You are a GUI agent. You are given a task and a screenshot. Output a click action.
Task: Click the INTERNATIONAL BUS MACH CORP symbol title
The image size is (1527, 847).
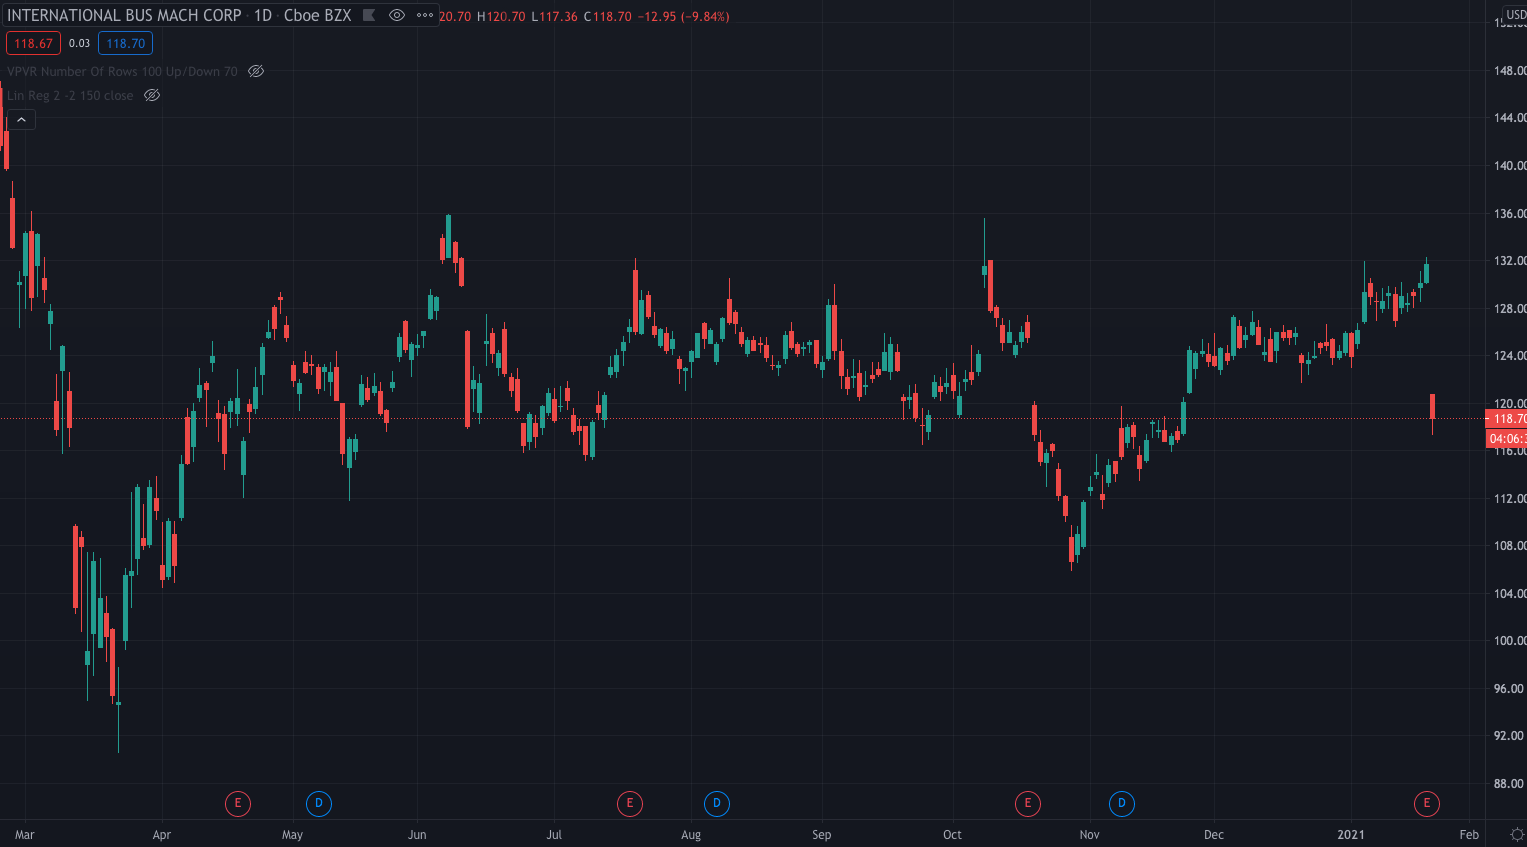[x=124, y=16]
